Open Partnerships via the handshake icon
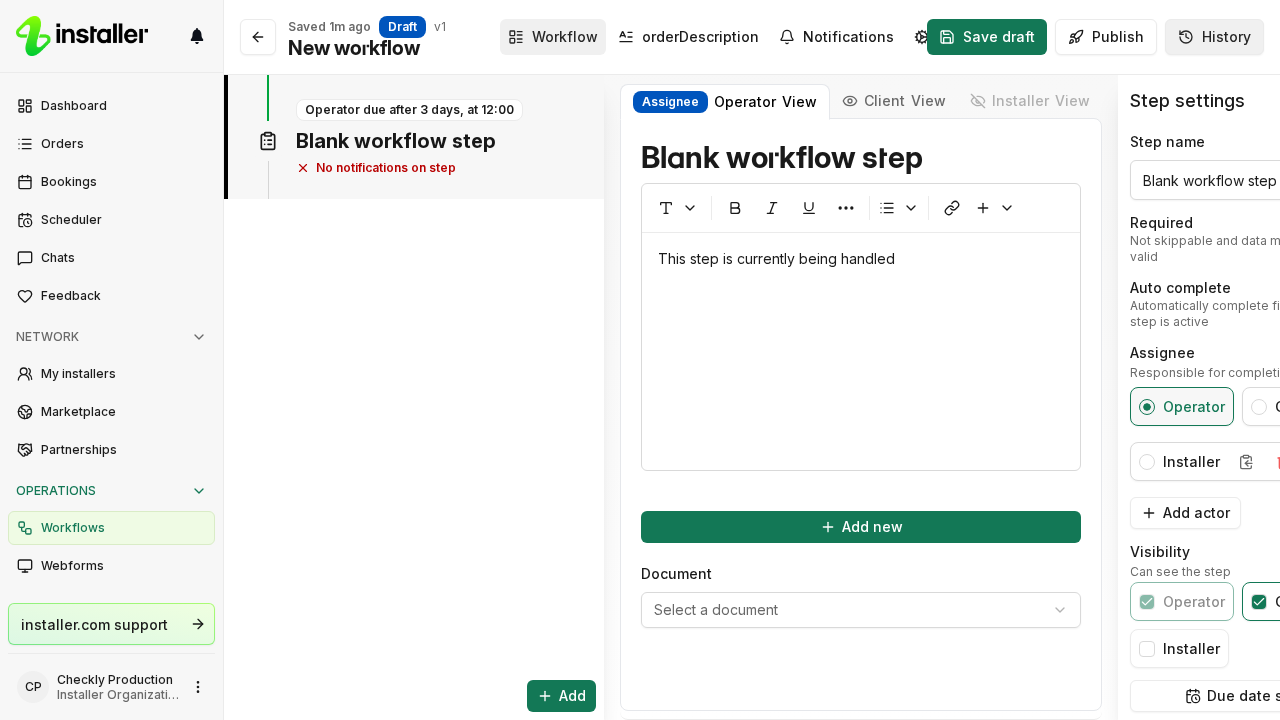The height and width of the screenshot is (720, 1280). pos(111,450)
